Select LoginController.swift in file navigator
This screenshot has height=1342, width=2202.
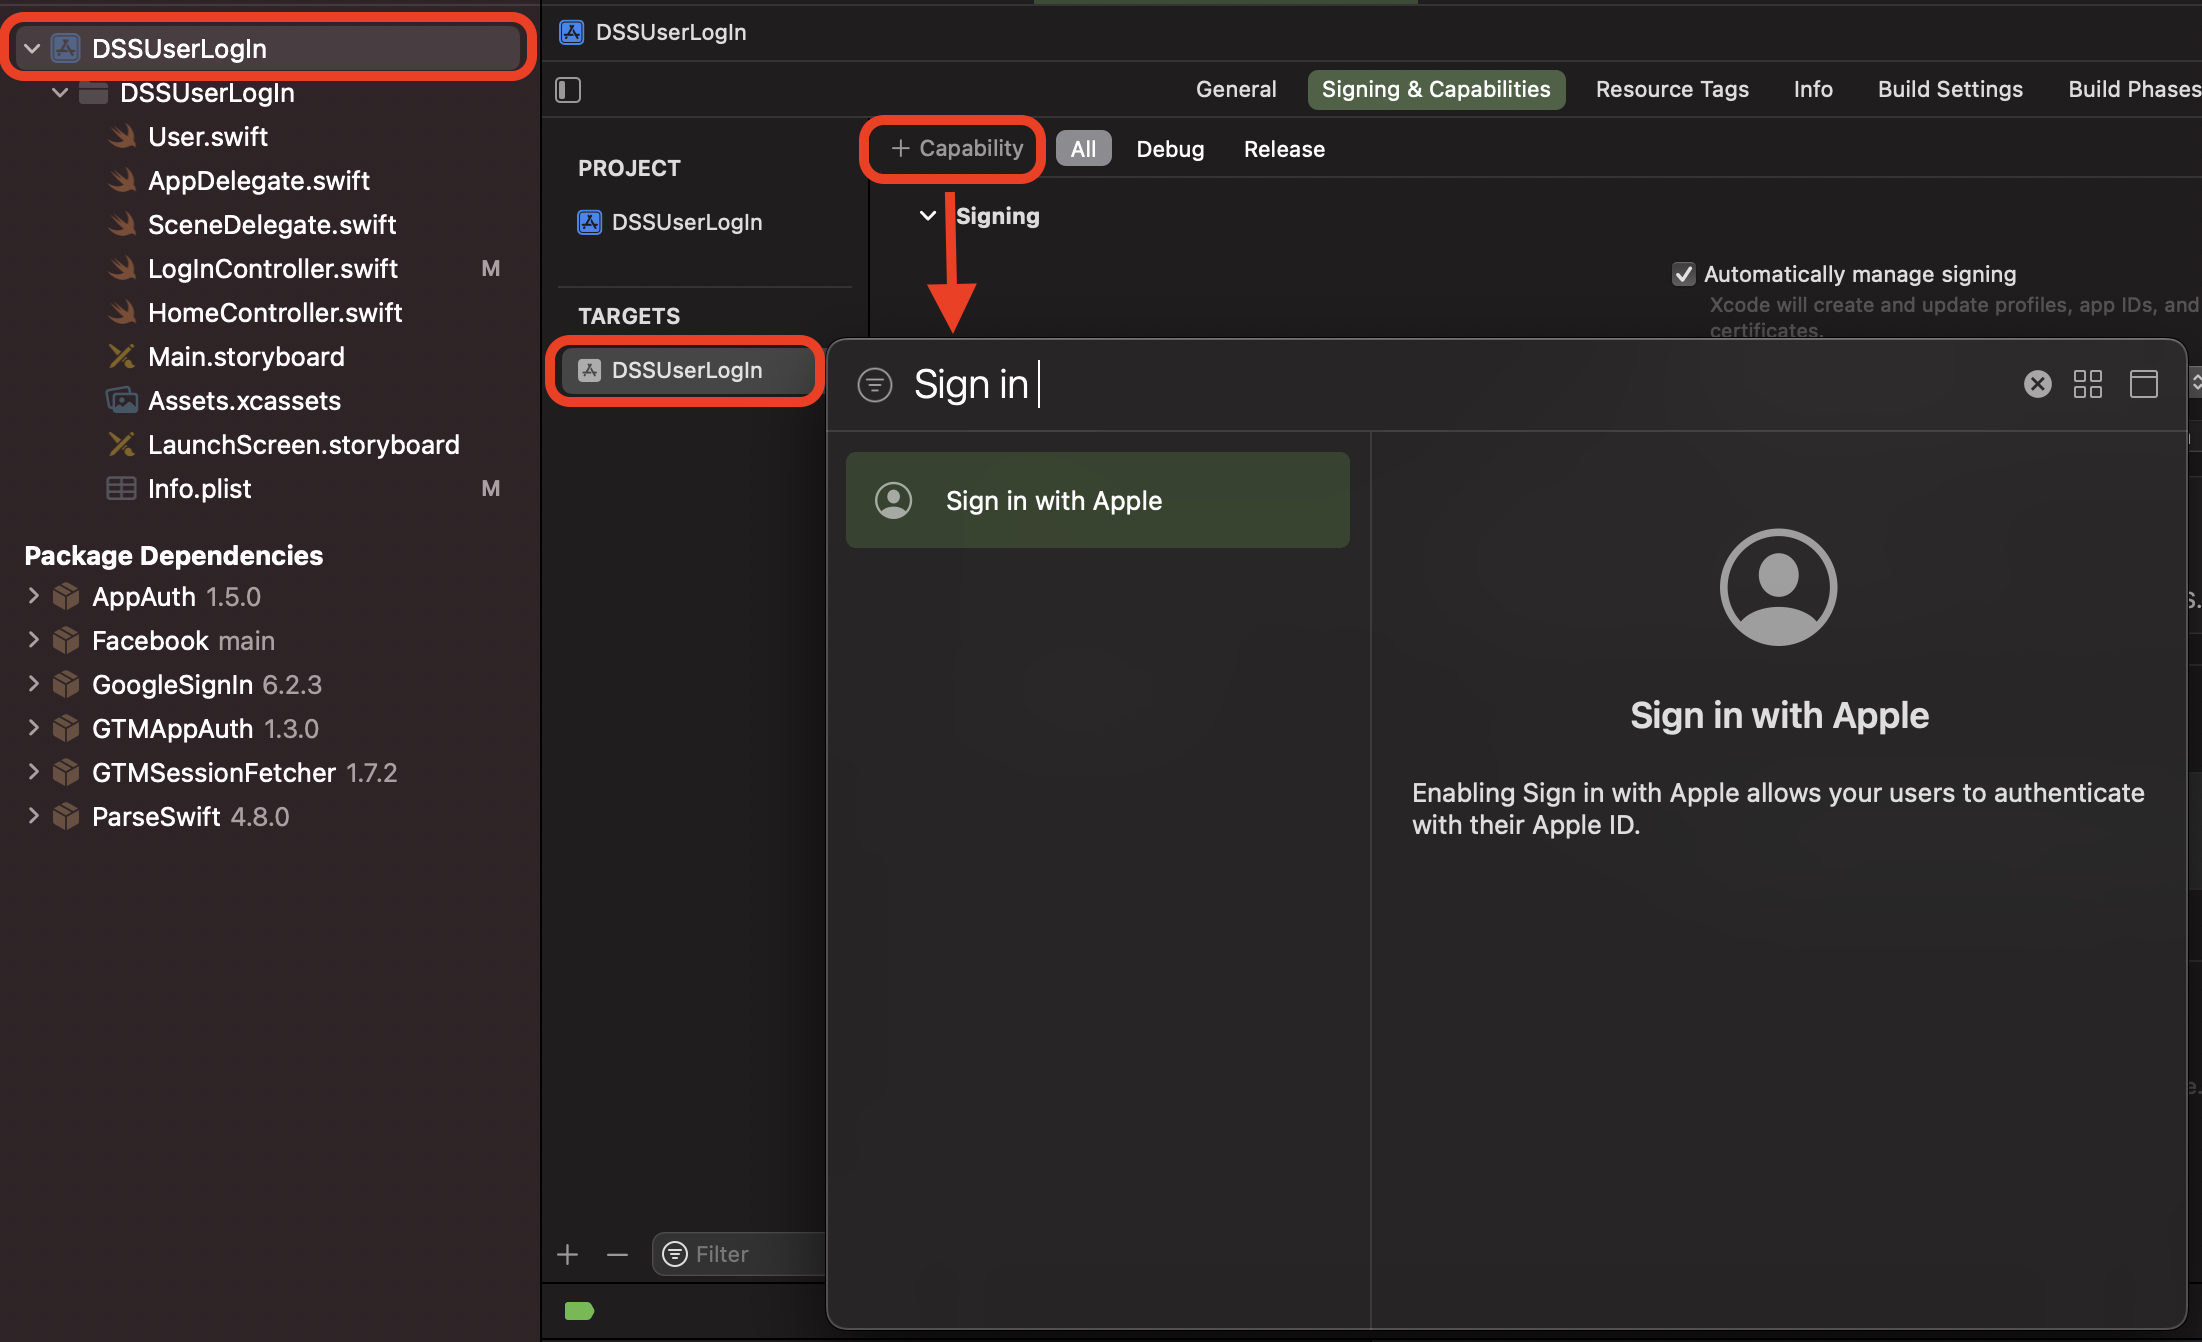(272, 267)
